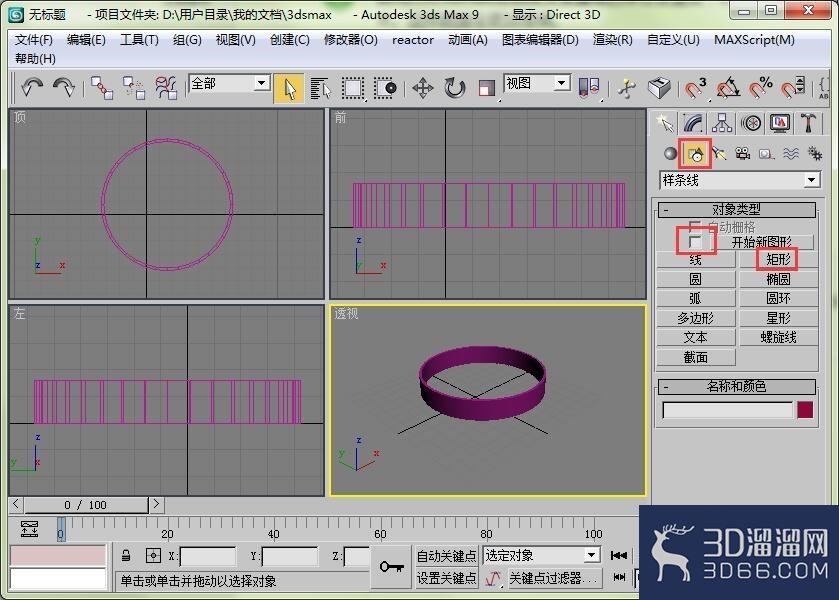The width and height of the screenshot is (839, 600).
Task: Click the 线 line shape button
Action: pyautogui.click(x=695, y=260)
